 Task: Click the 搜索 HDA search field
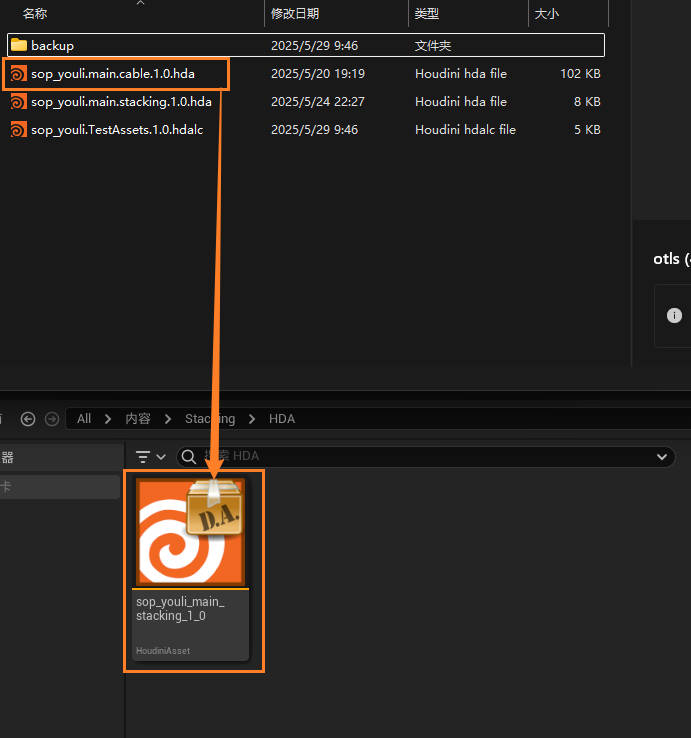(x=420, y=457)
